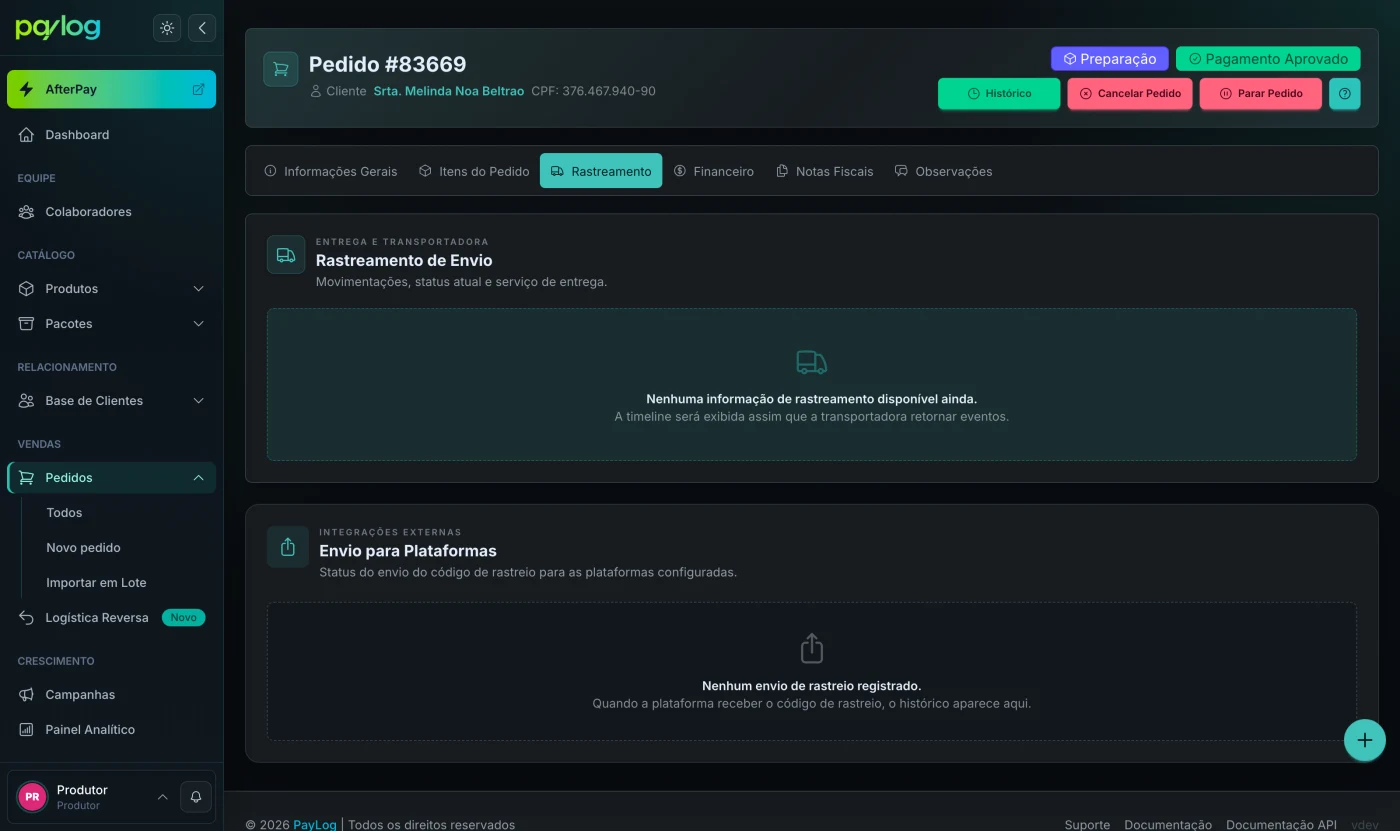The image size is (1400, 831).
Task: Expand the Produtos submenu chevron
Action: coord(198,289)
